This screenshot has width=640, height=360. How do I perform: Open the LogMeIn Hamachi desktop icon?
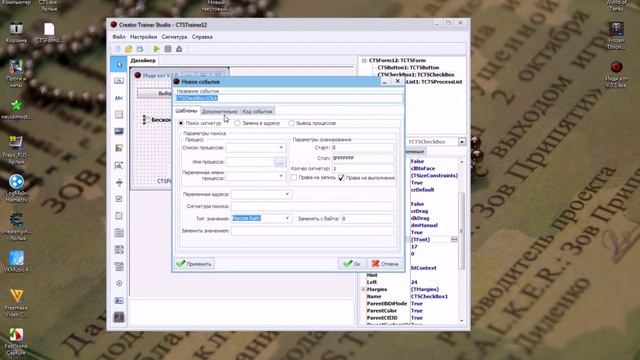tap(16, 188)
